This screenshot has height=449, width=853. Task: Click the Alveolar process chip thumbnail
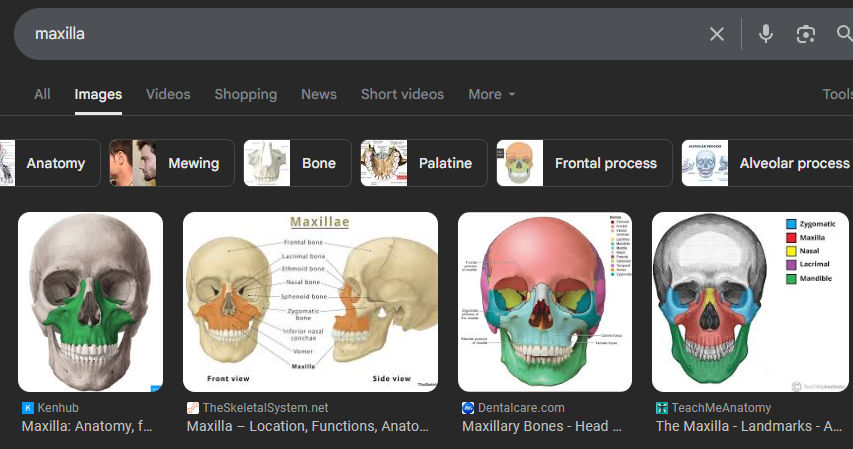[705, 163]
